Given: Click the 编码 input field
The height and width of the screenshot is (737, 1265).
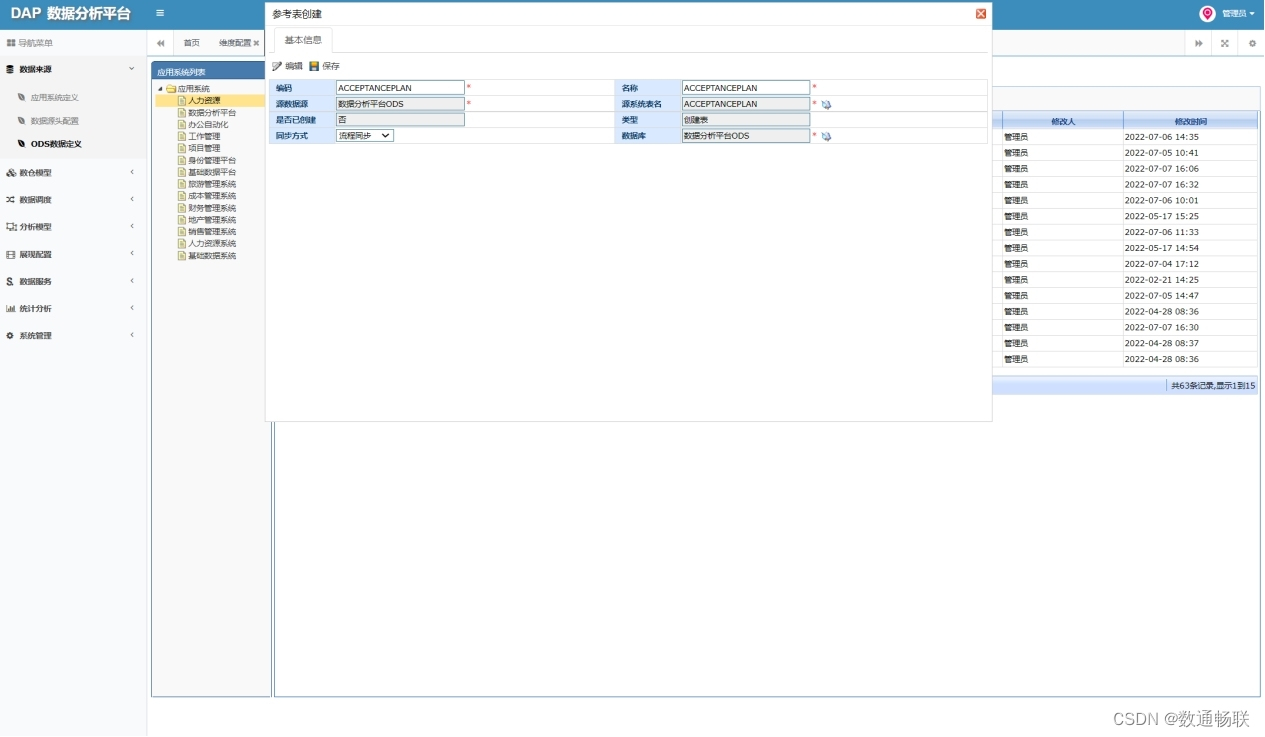Looking at the screenshot, I should pyautogui.click(x=400, y=88).
